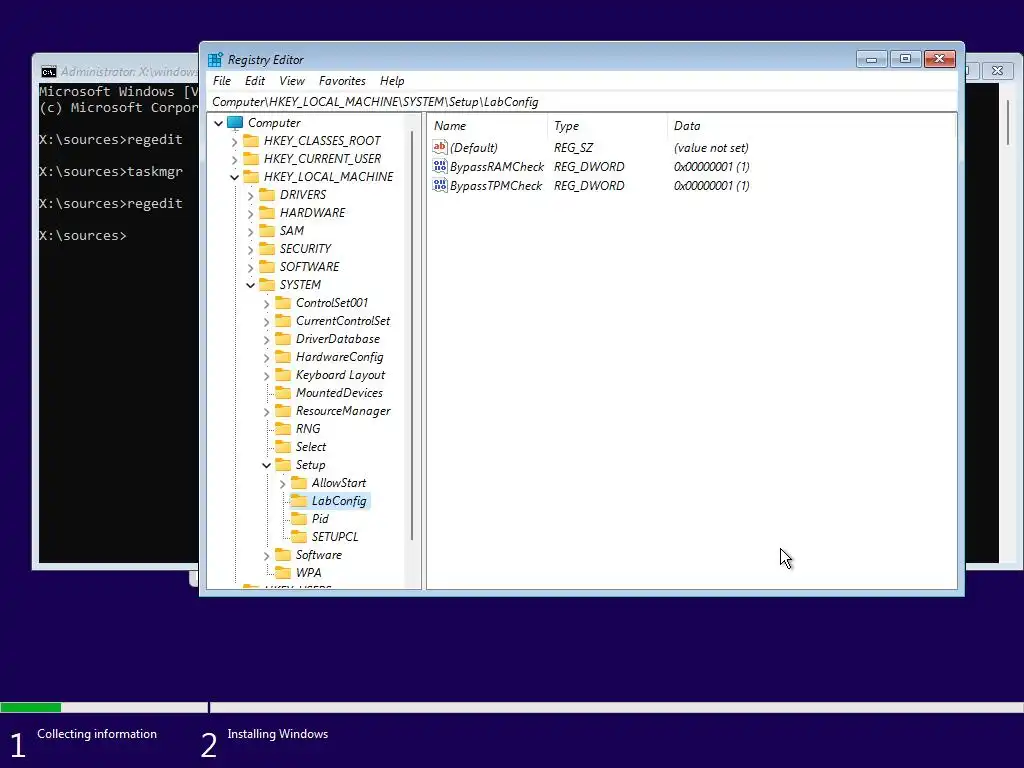The image size is (1024, 768).
Task: Click the green setup progress bar
Action: click(31, 707)
